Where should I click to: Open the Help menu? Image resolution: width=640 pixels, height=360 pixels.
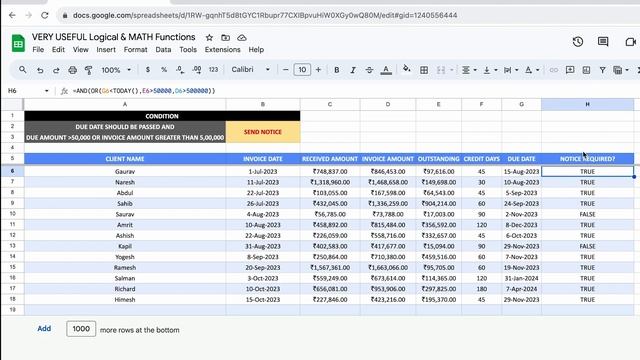coord(256,50)
